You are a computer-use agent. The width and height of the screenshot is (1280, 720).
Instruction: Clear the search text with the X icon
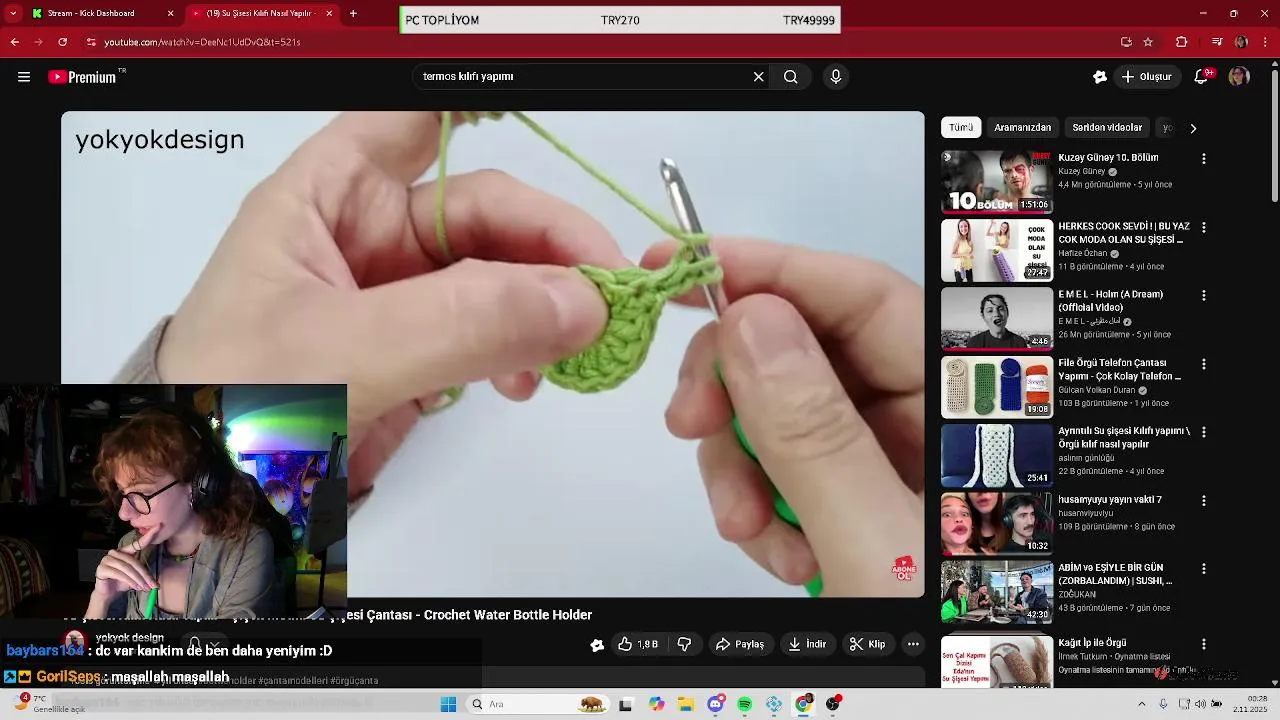758,77
